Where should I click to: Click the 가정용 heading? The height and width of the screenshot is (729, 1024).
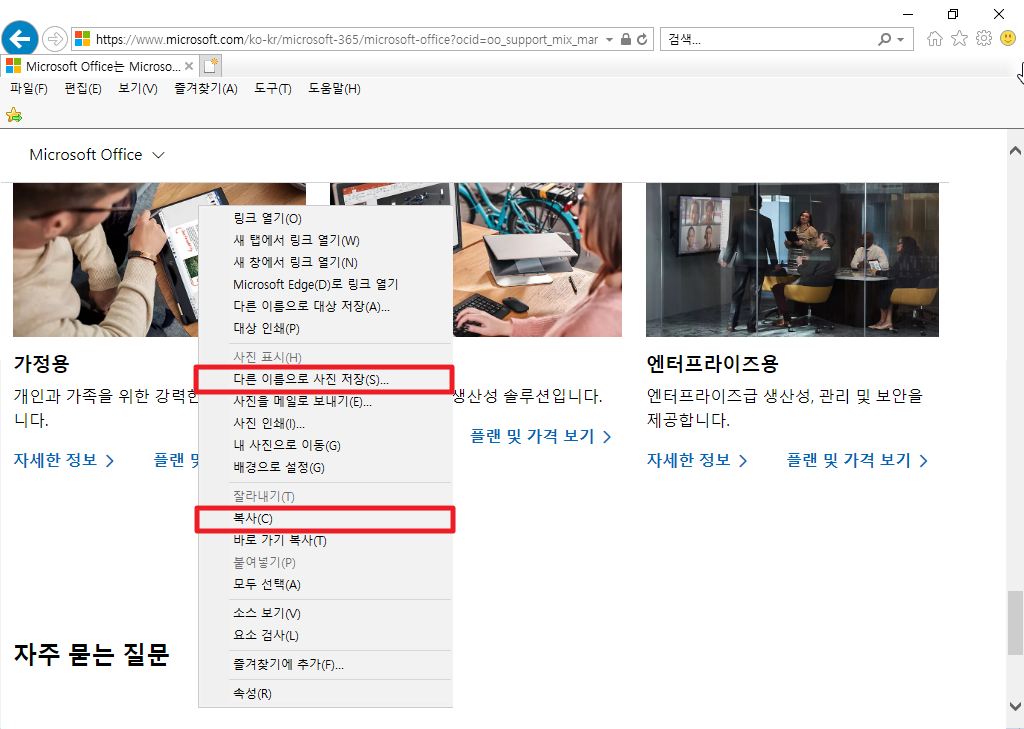pyautogui.click(x=41, y=364)
